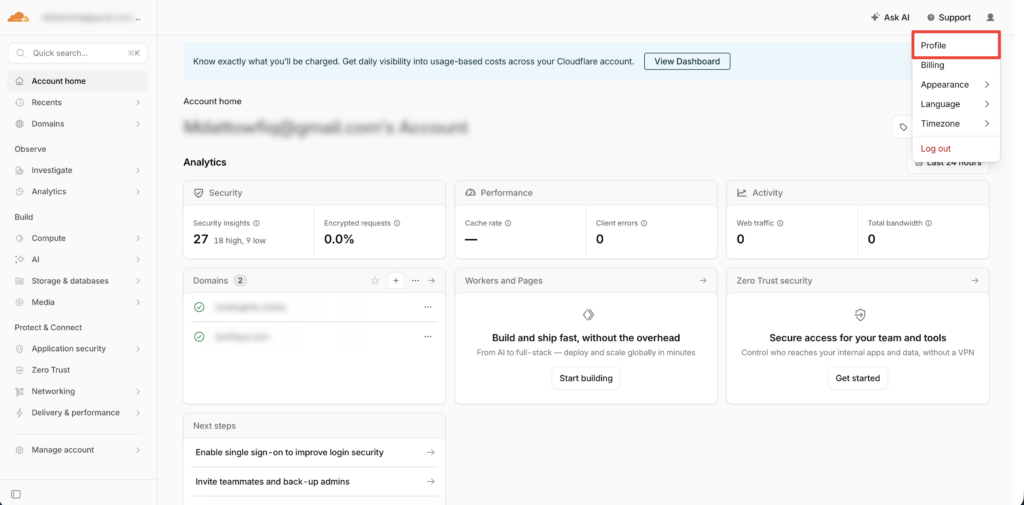Select Billing from the user menu

pyautogui.click(x=955, y=65)
